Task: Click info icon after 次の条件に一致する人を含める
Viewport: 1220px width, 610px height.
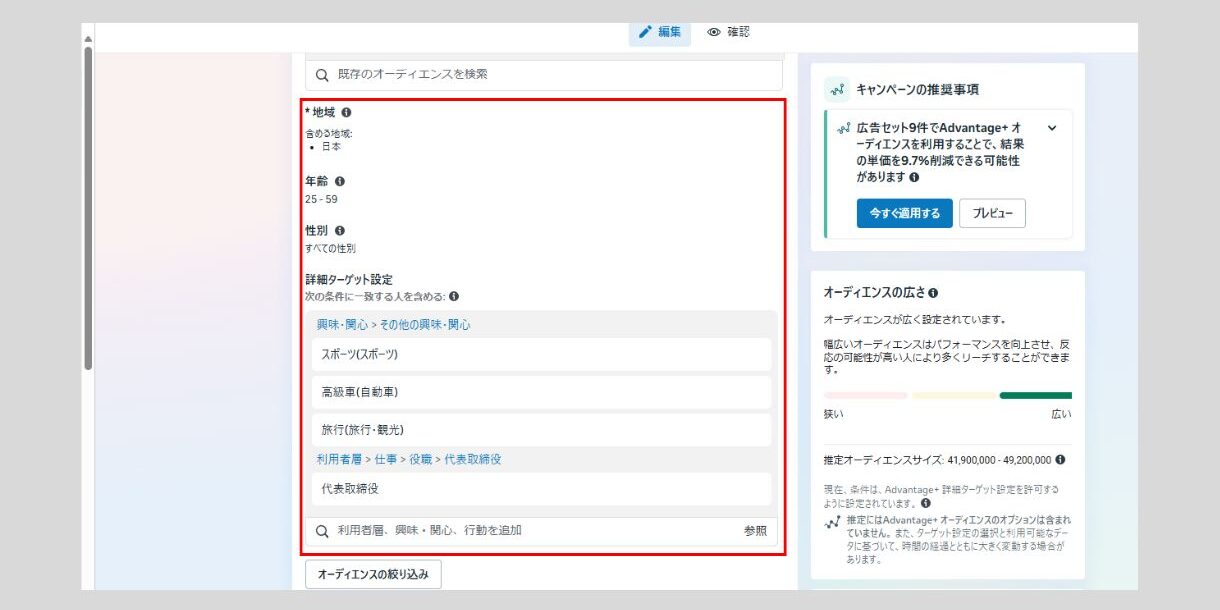Action: pyautogui.click(x=454, y=297)
